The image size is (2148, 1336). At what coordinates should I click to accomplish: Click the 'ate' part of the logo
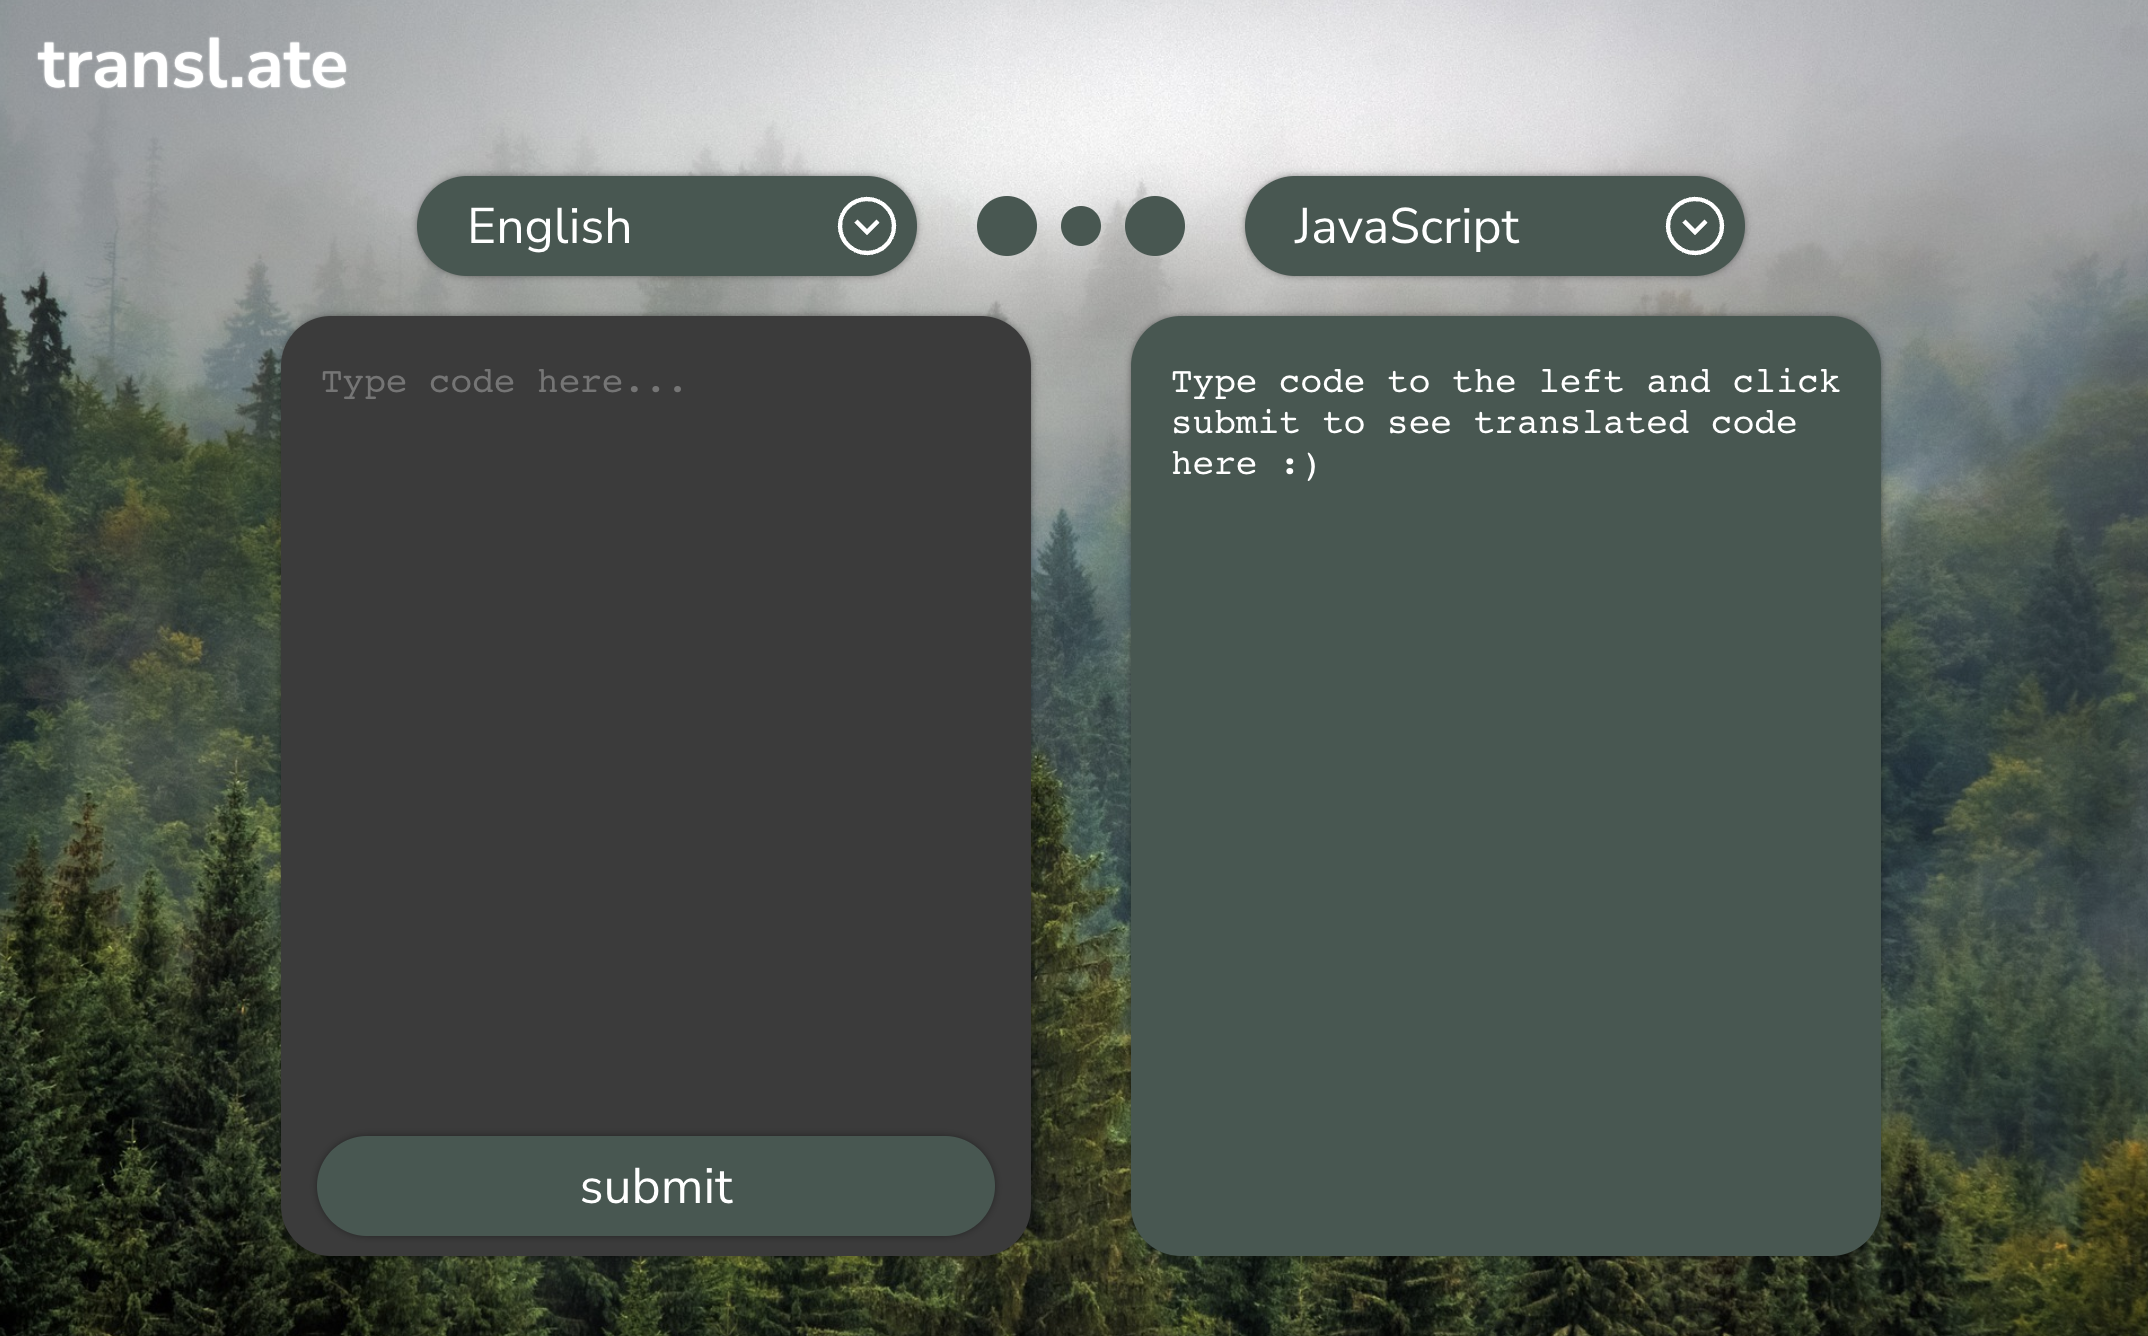click(x=296, y=66)
